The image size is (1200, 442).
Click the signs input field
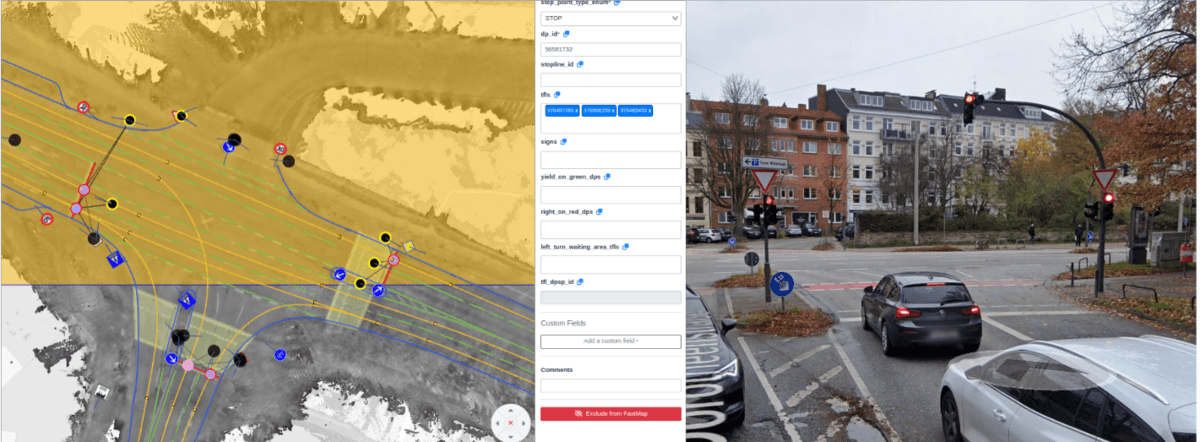click(611, 160)
